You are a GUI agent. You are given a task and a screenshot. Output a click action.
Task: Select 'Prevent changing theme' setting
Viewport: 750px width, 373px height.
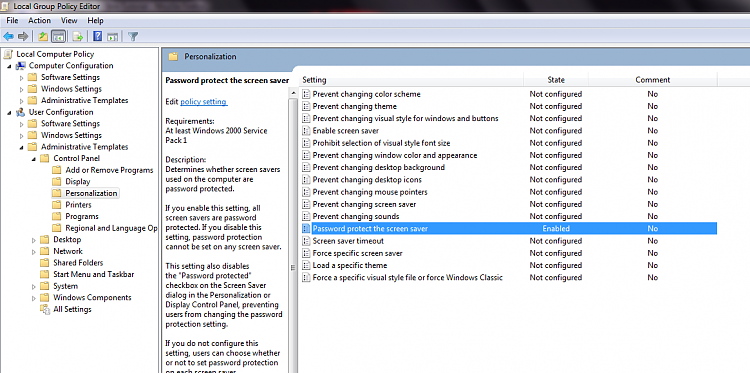click(x=354, y=106)
